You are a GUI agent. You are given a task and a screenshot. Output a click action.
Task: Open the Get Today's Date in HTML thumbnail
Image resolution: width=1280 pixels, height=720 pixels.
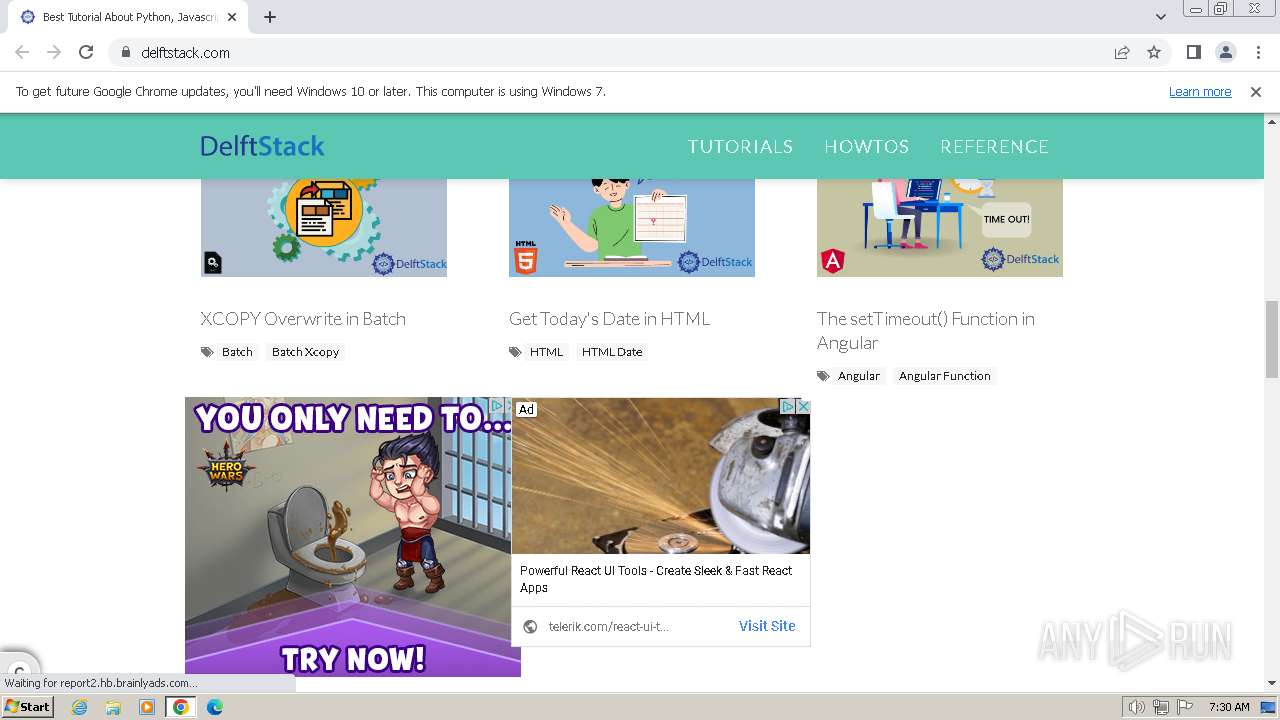pyautogui.click(x=632, y=228)
